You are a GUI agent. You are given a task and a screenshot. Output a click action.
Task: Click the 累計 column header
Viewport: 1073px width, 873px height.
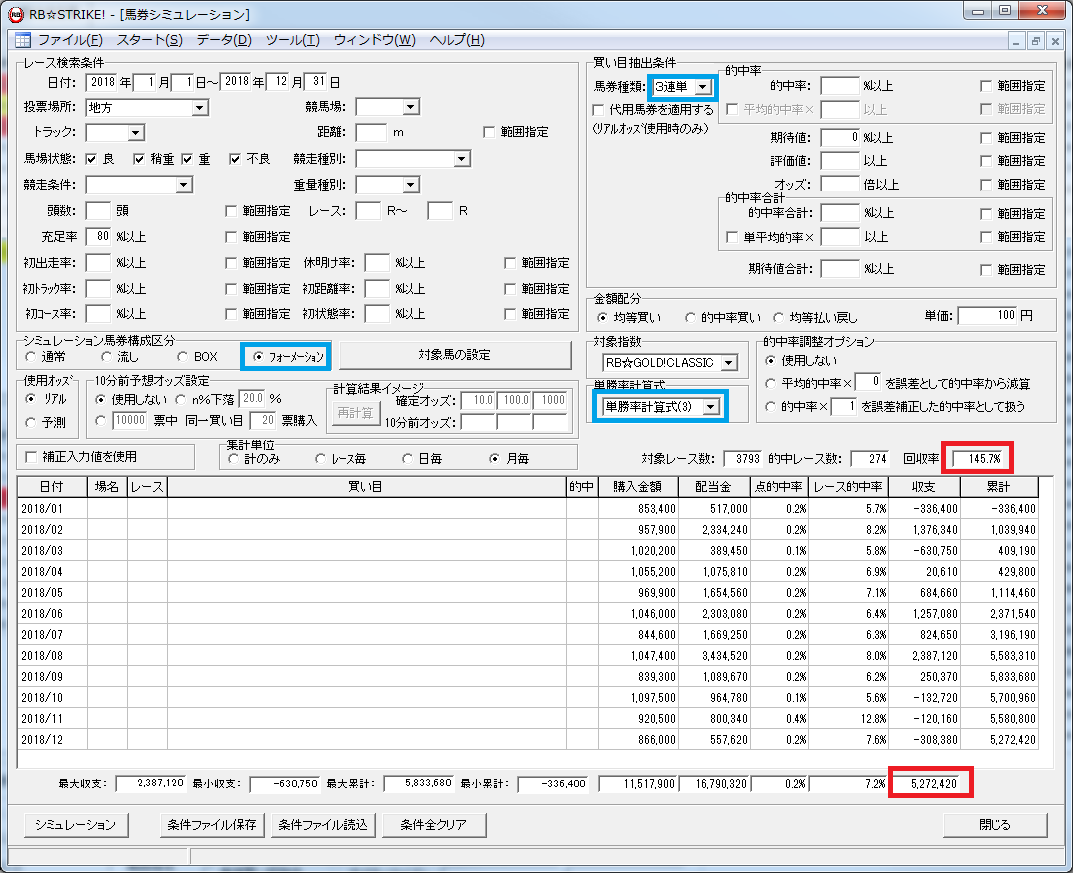(x=999, y=487)
